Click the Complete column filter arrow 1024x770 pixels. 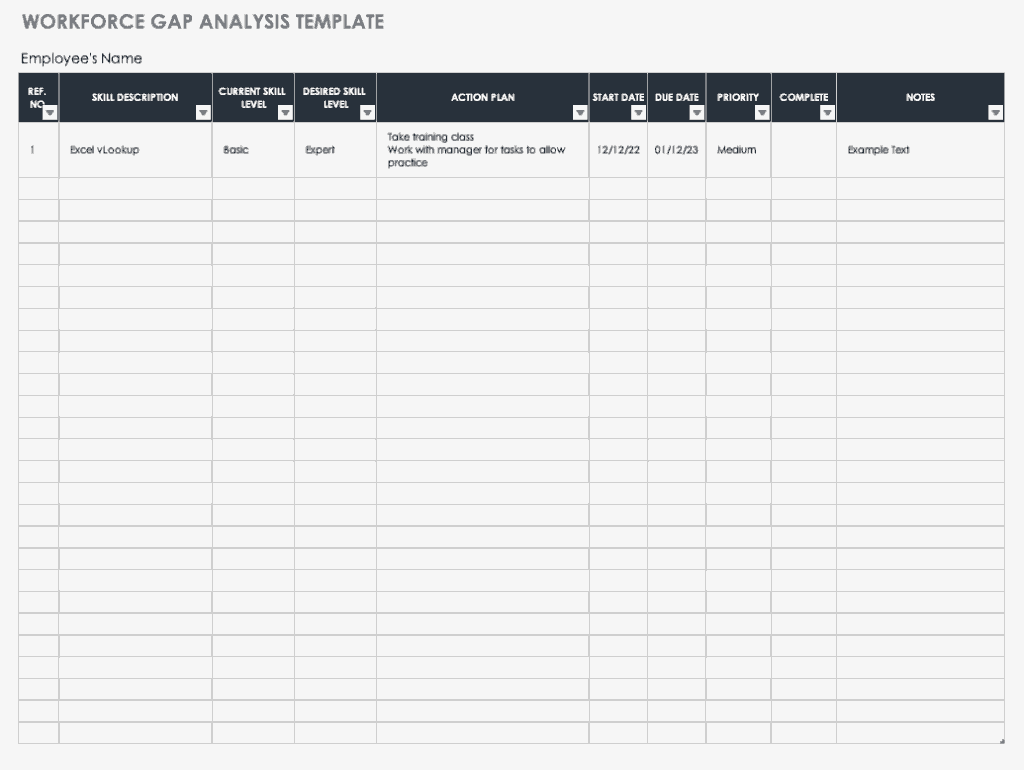[x=827, y=113]
